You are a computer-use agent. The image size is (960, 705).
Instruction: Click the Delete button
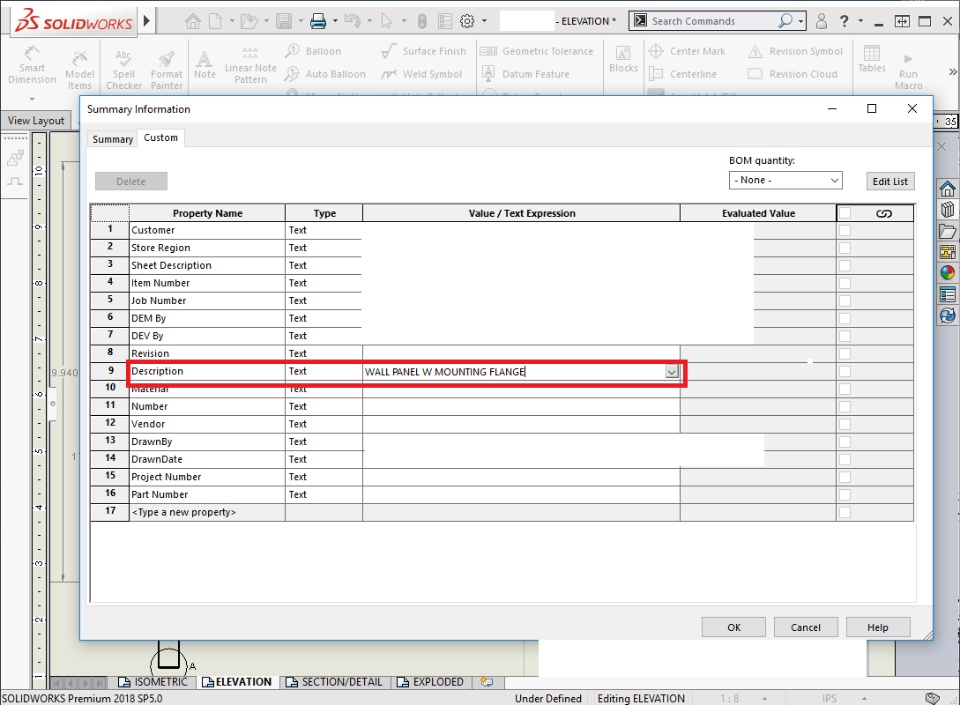pos(131,181)
